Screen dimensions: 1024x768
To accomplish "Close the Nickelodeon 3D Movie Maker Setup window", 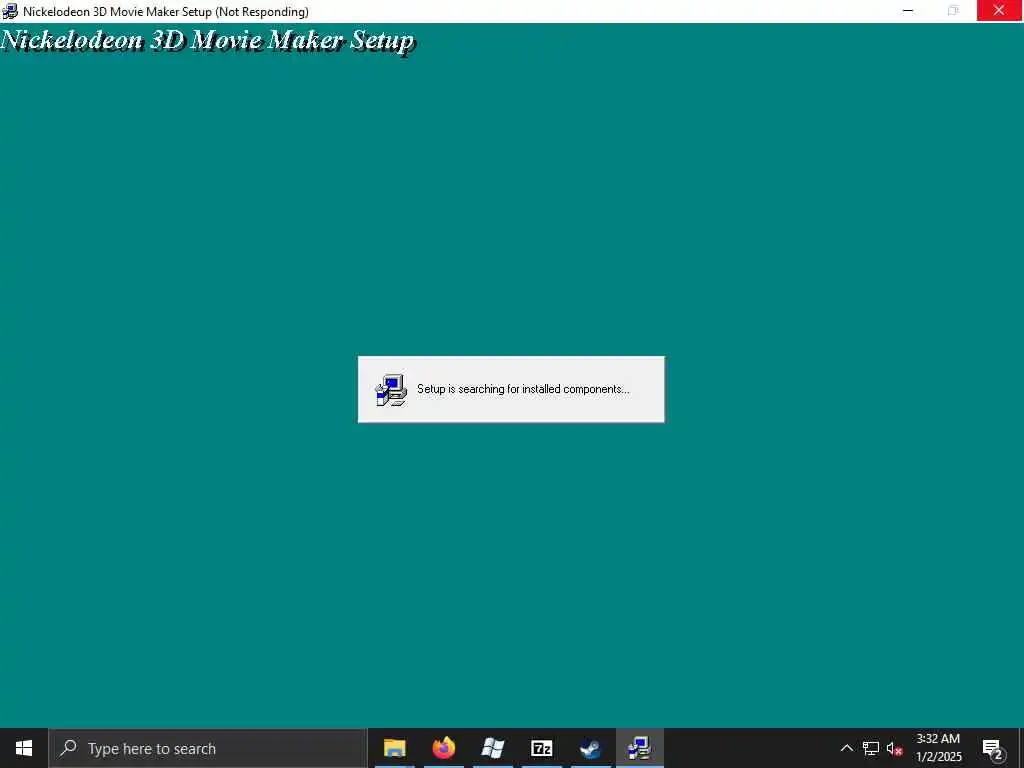I will tap(999, 10).
